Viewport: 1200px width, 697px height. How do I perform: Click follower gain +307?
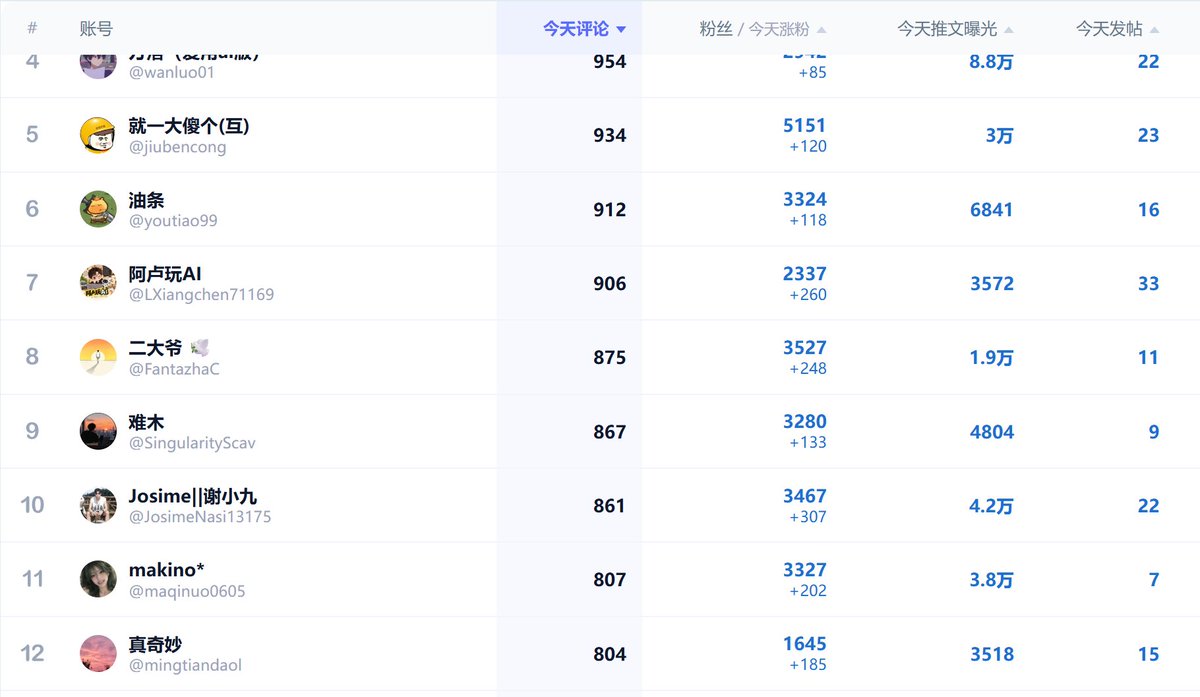808,517
